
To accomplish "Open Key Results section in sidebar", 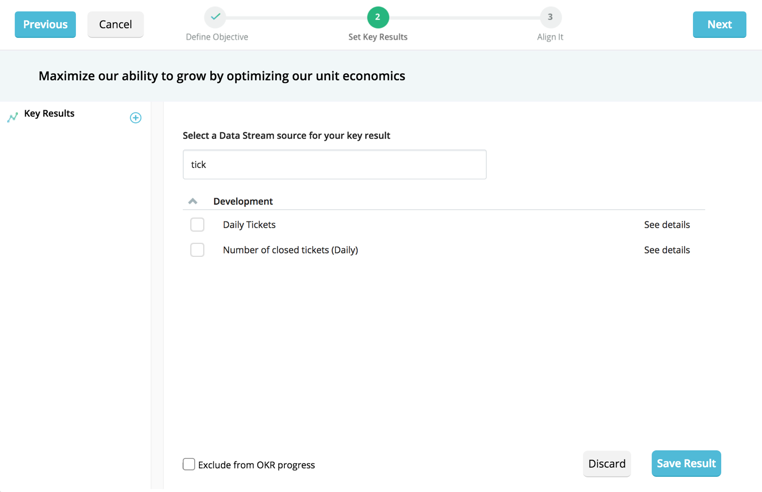I will pos(49,114).
